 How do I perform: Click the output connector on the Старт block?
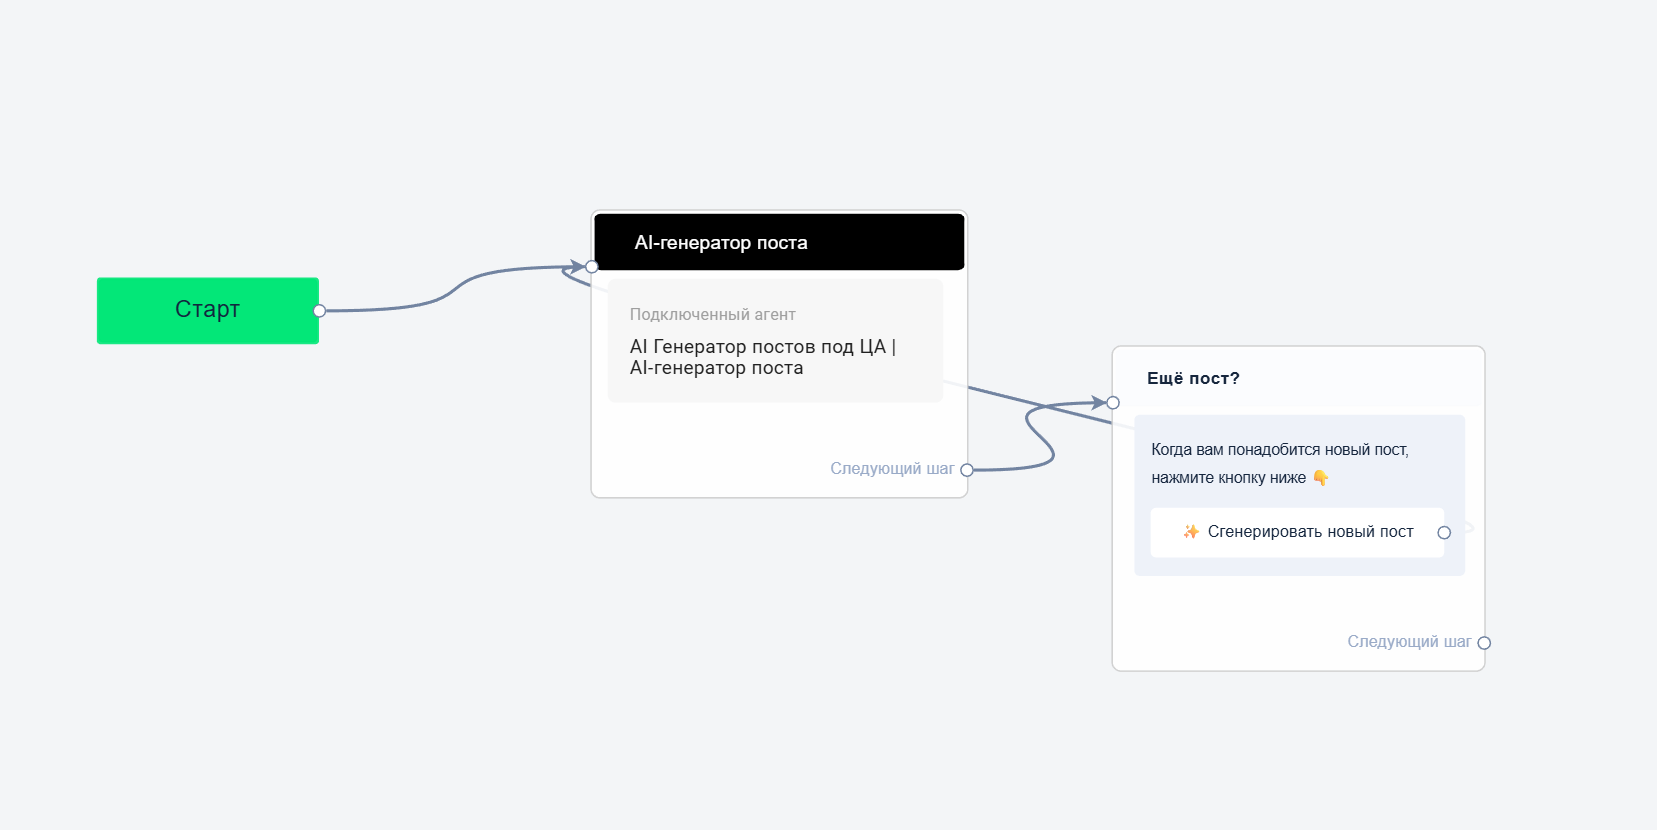319,311
